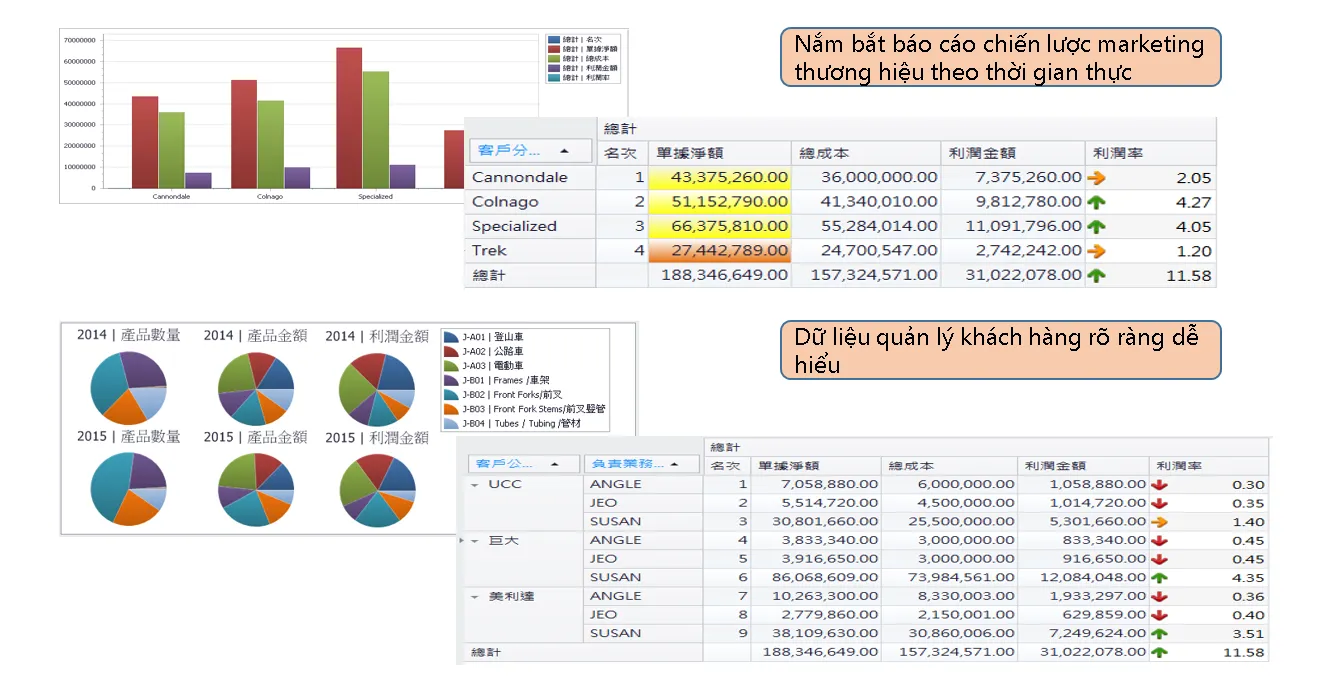Click the J-A02 公路車 legend swatch
This screenshot has height=685, width=1327.
click(451, 352)
